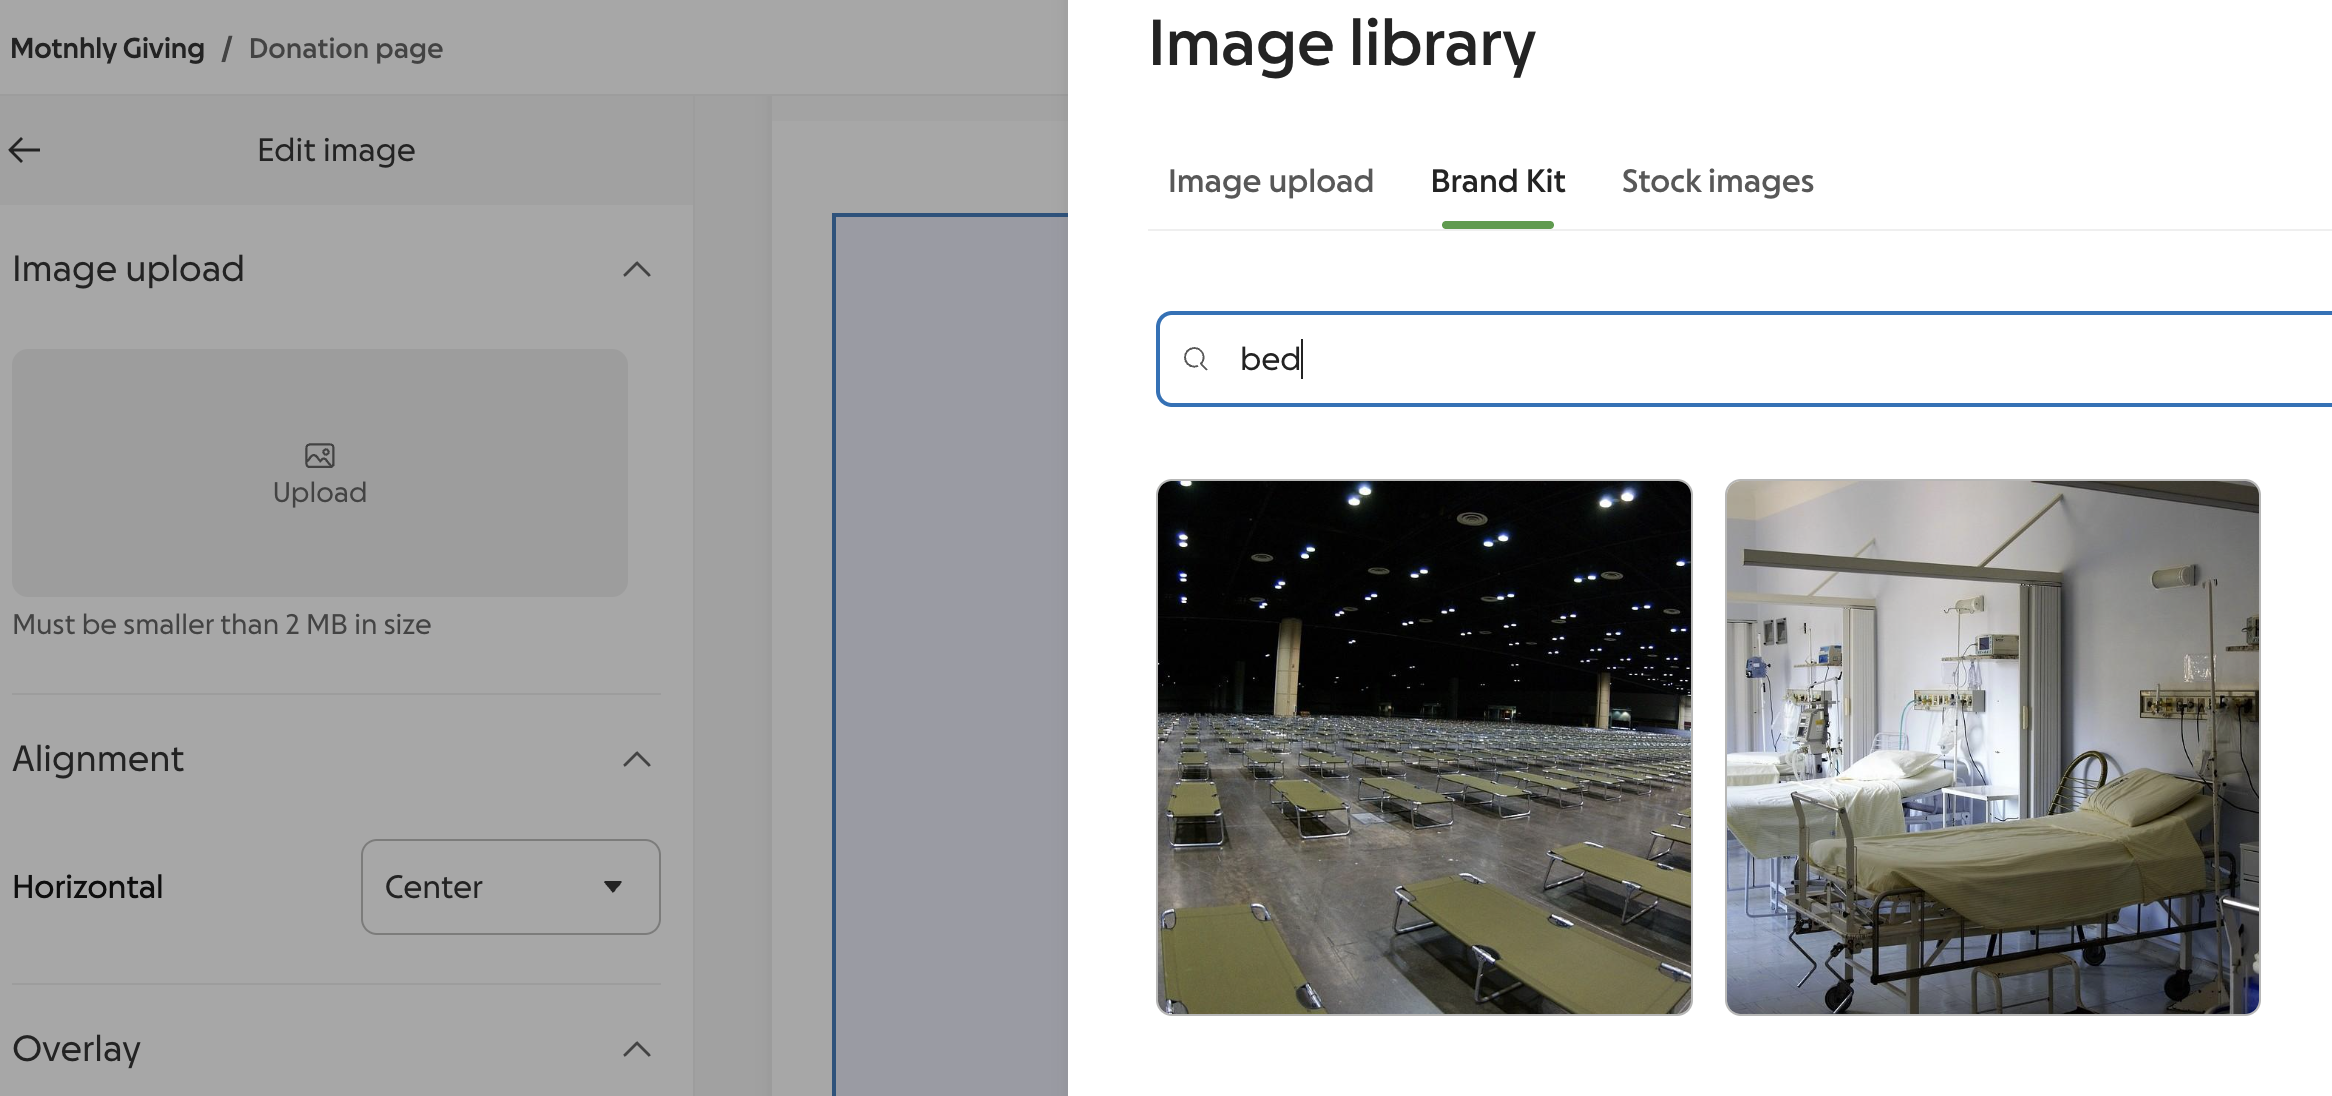Viewport: 2332px width, 1096px height.
Task: Click the Donation page breadcrumb
Action: pos(346,48)
